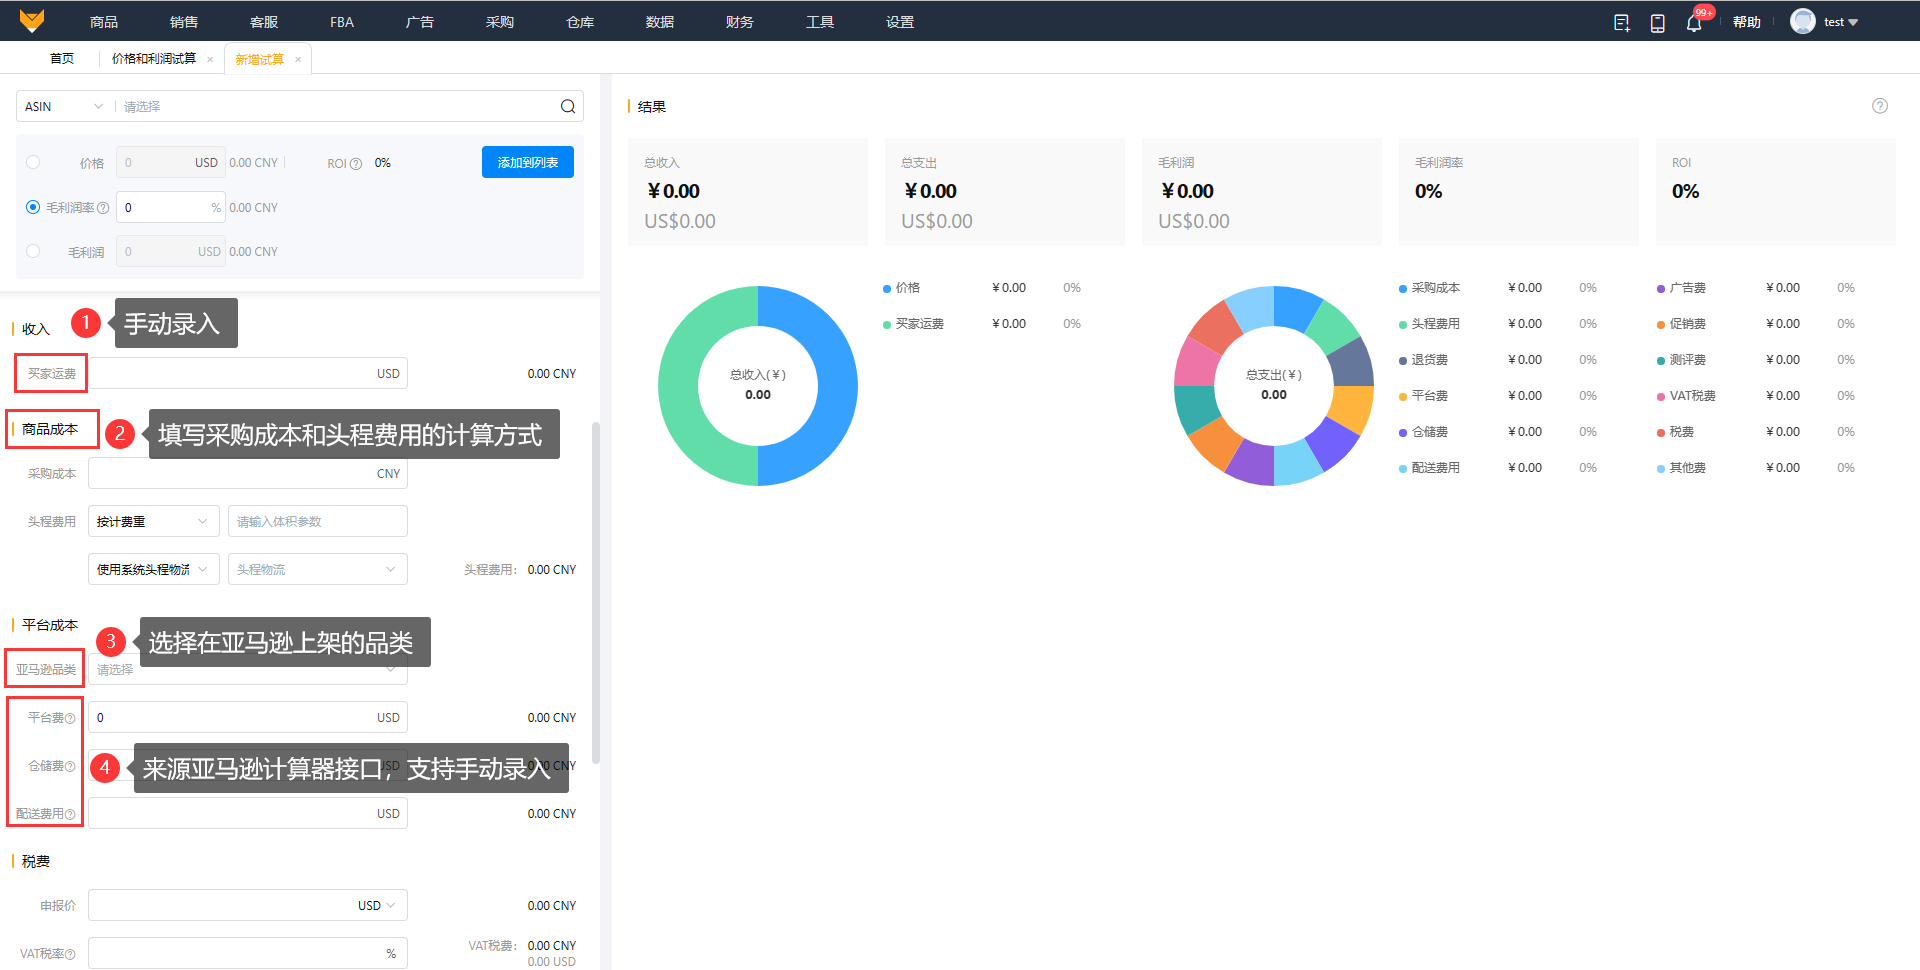The width and height of the screenshot is (1920, 970).
Task: Click the 添加到列表 button
Action: (527, 162)
